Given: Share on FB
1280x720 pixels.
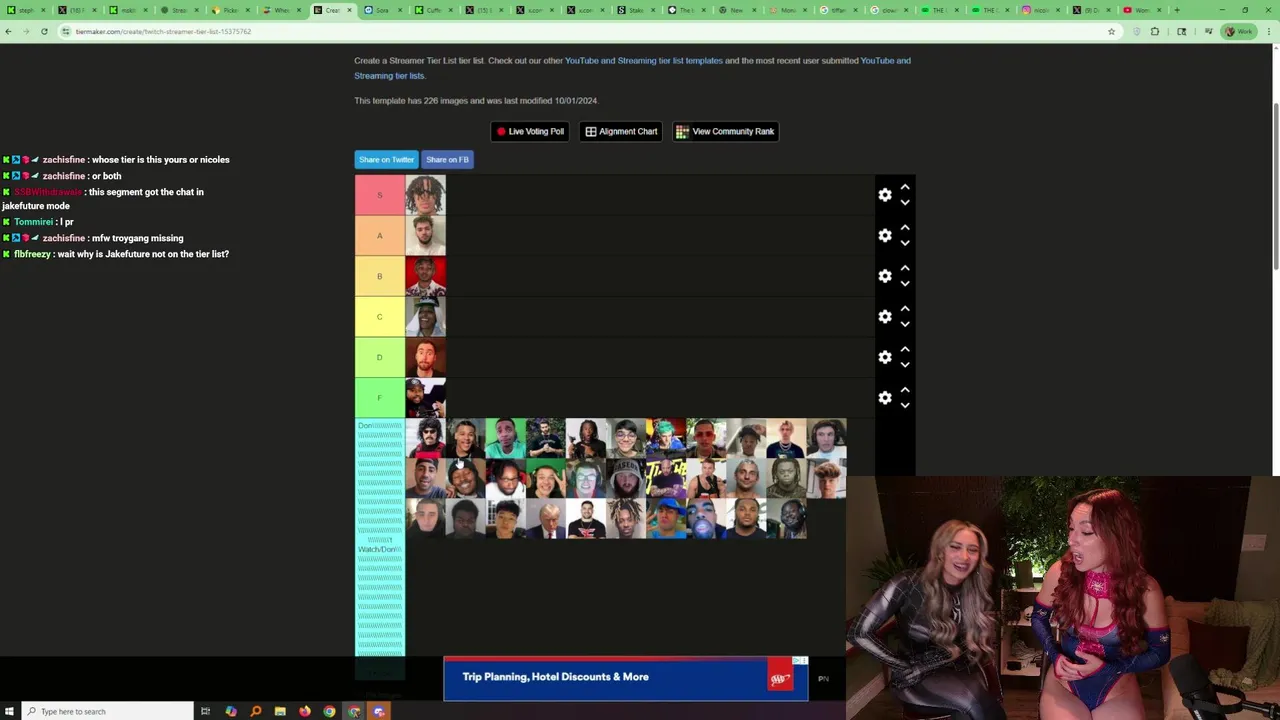Looking at the screenshot, I should coord(447,160).
